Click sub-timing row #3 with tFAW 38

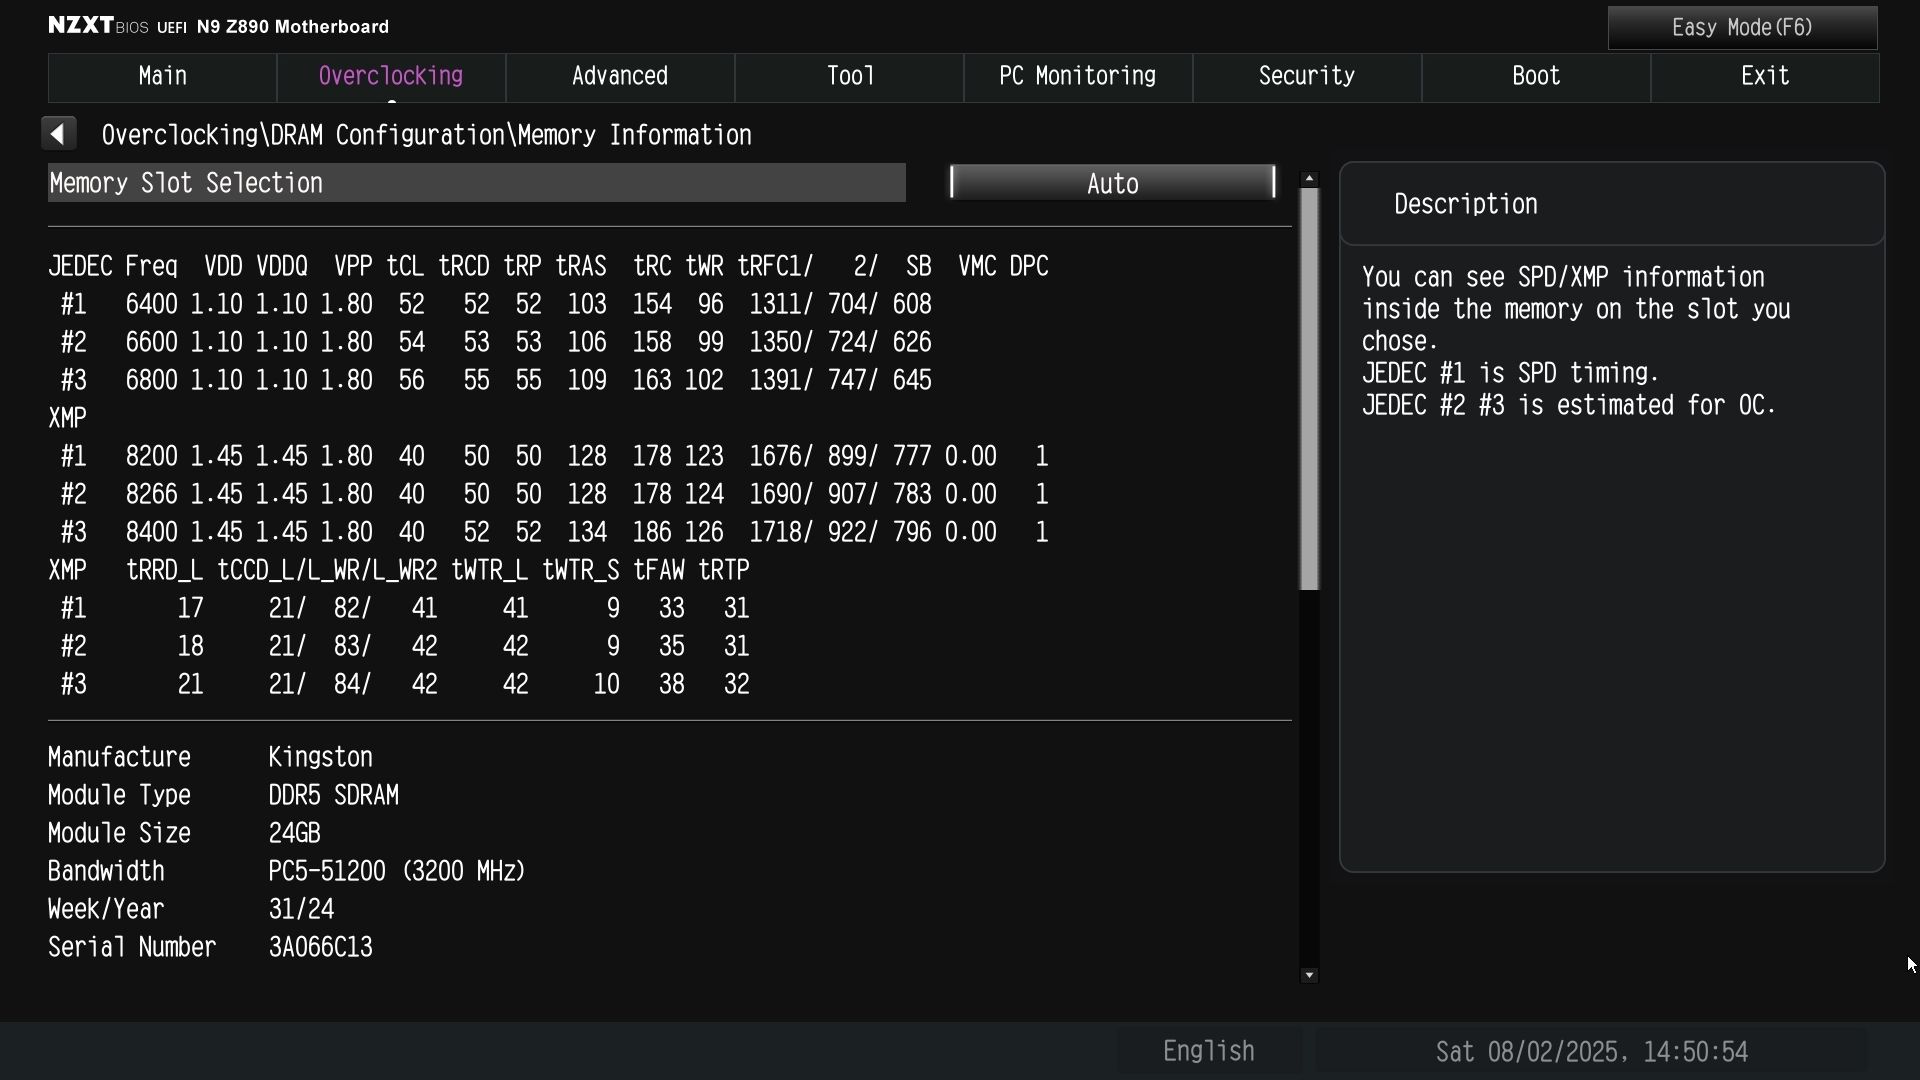(405, 684)
